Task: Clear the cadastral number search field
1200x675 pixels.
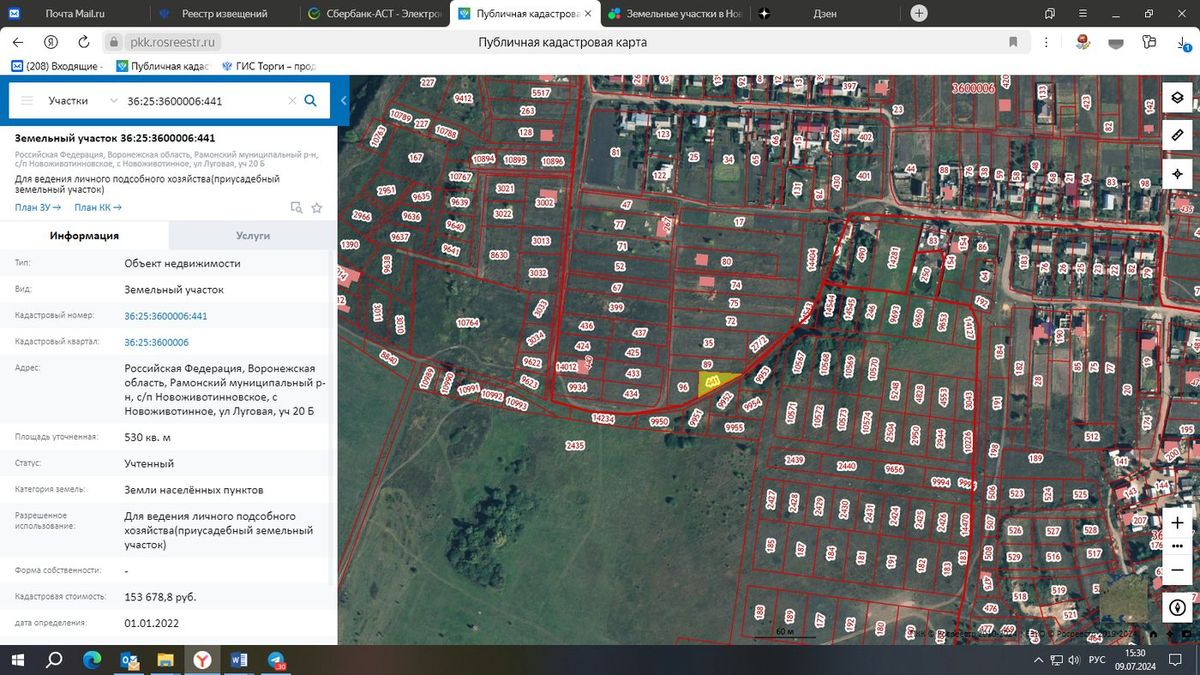Action: [292, 101]
